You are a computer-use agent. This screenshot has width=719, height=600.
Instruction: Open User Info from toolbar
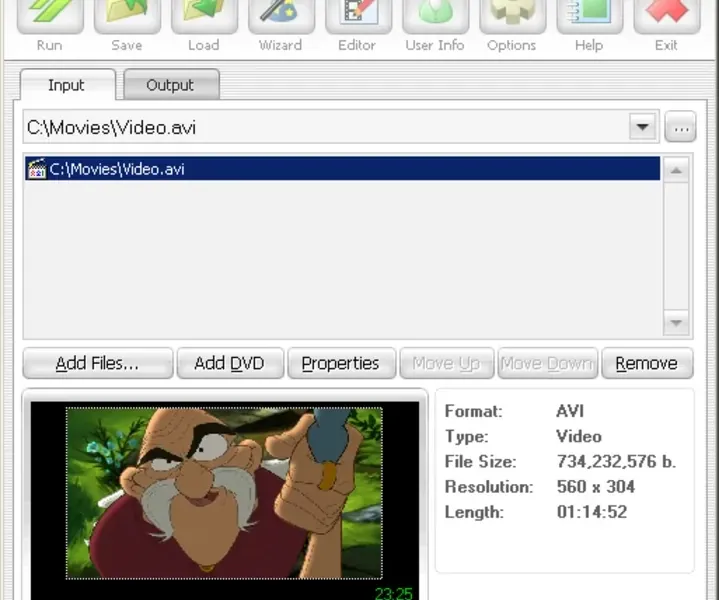click(435, 16)
